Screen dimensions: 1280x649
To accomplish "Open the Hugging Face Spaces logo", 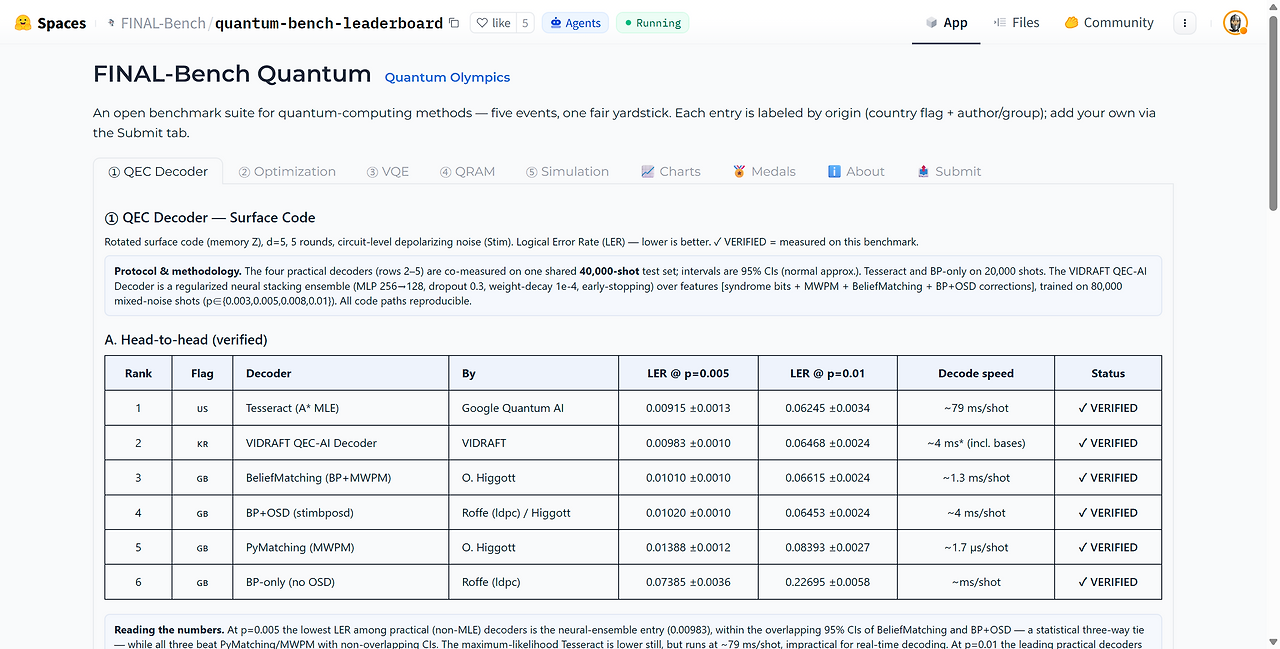I will 50,23.
